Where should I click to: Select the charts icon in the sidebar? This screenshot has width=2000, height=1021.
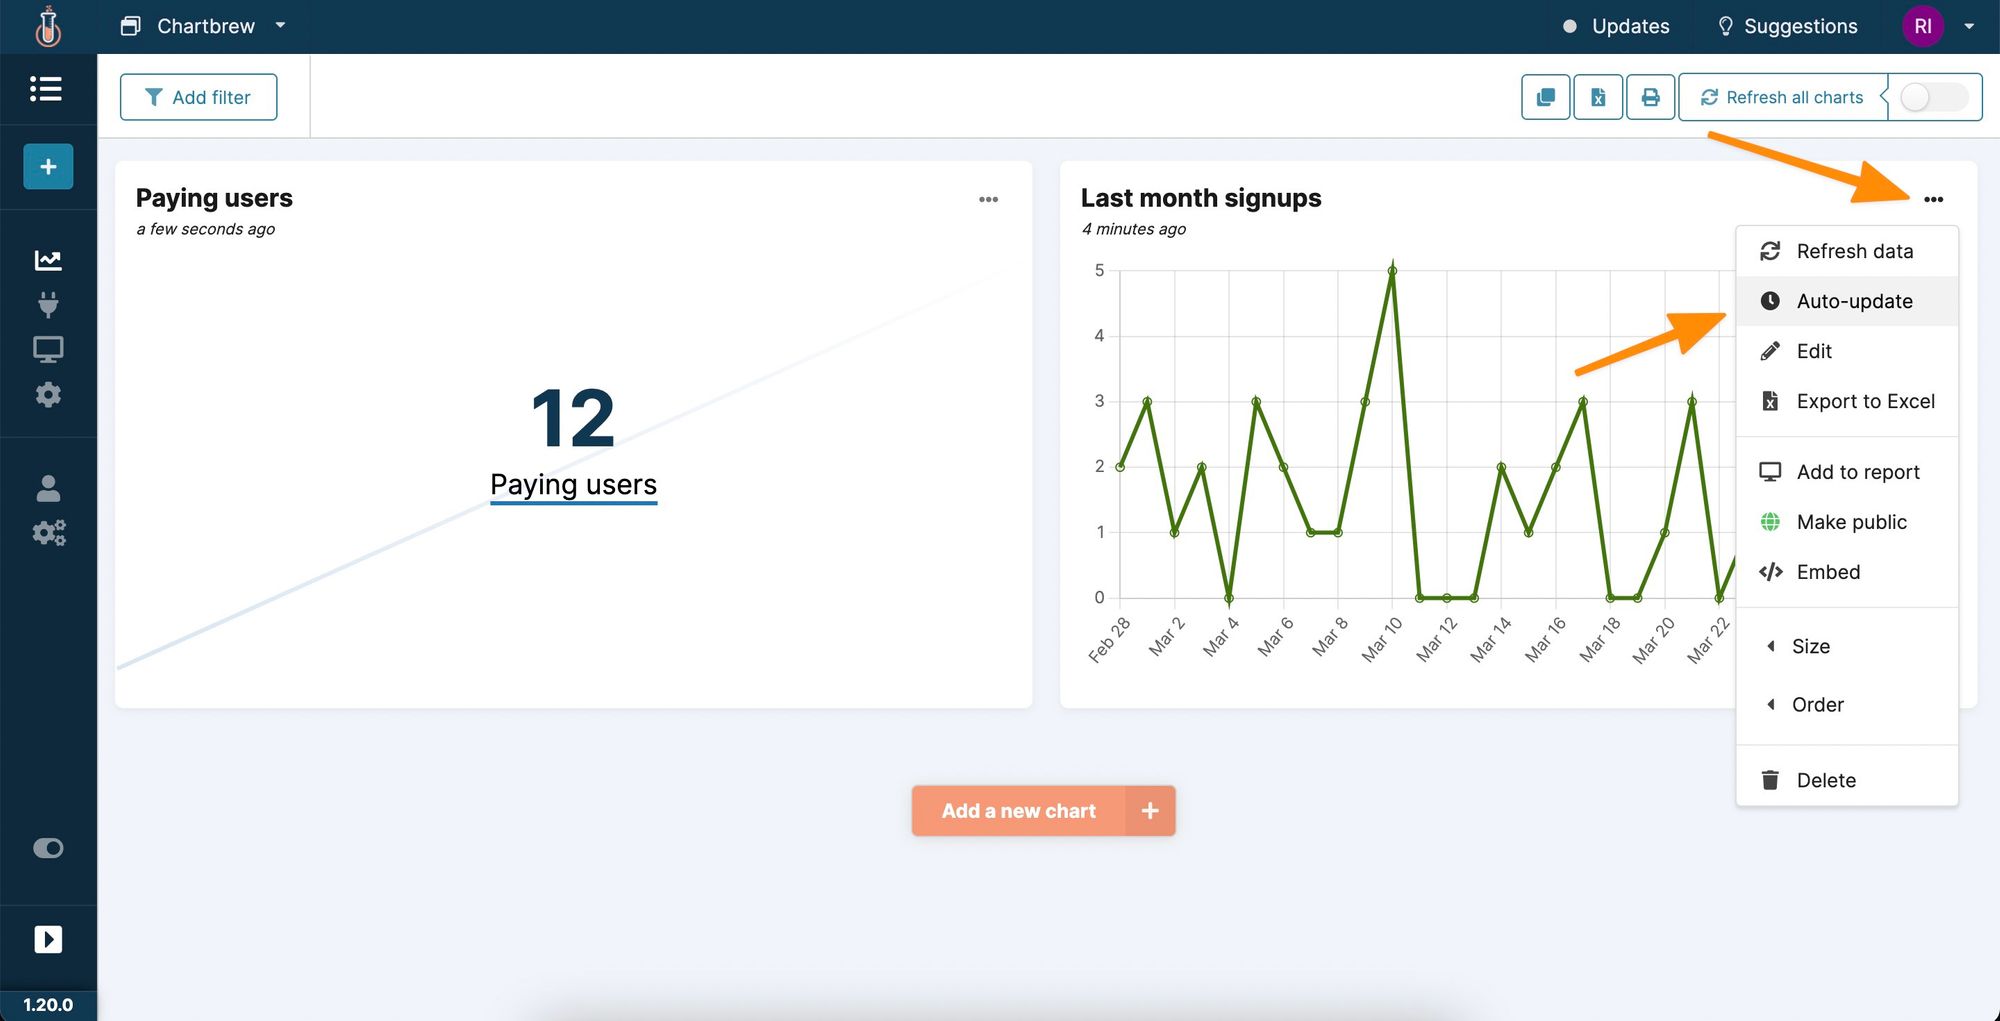pyautogui.click(x=47, y=259)
